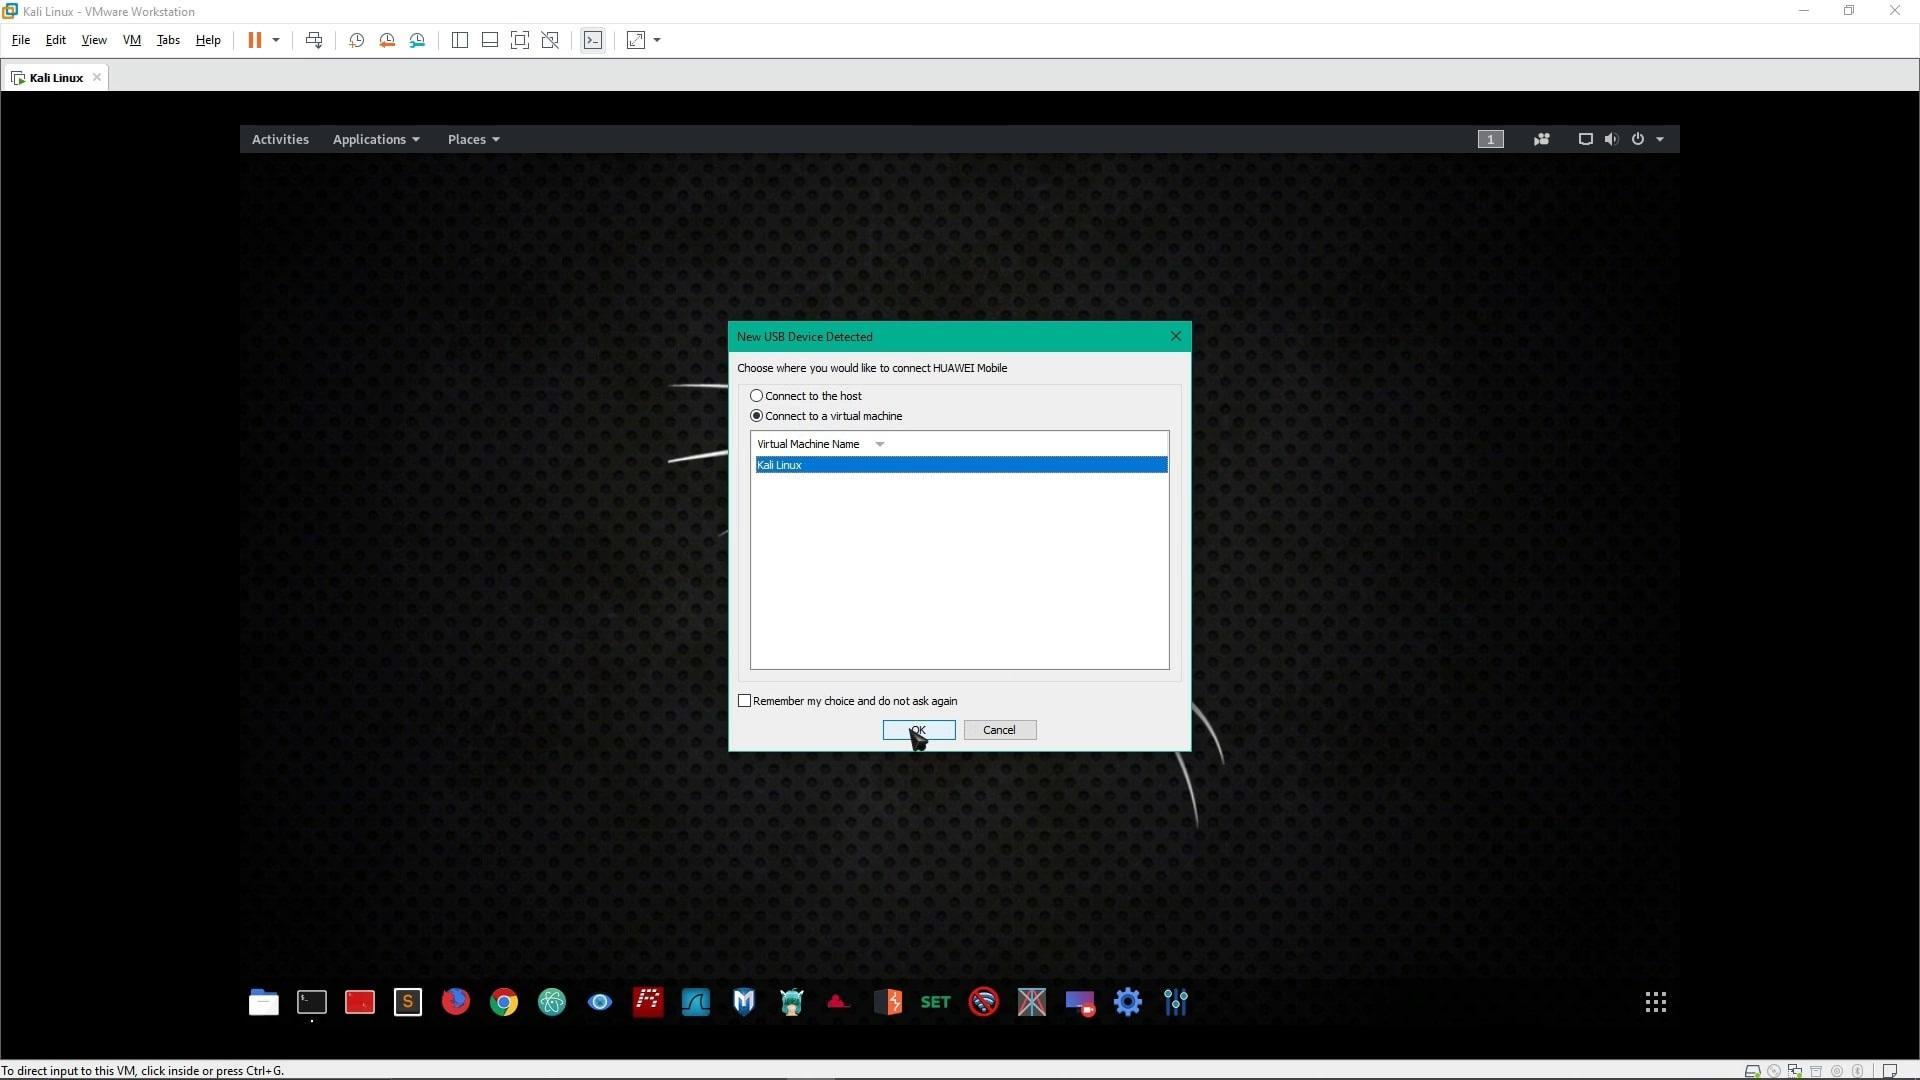Open the Edit menu
This screenshot has width=1920, height=1080.
click(x=56, y=40)
